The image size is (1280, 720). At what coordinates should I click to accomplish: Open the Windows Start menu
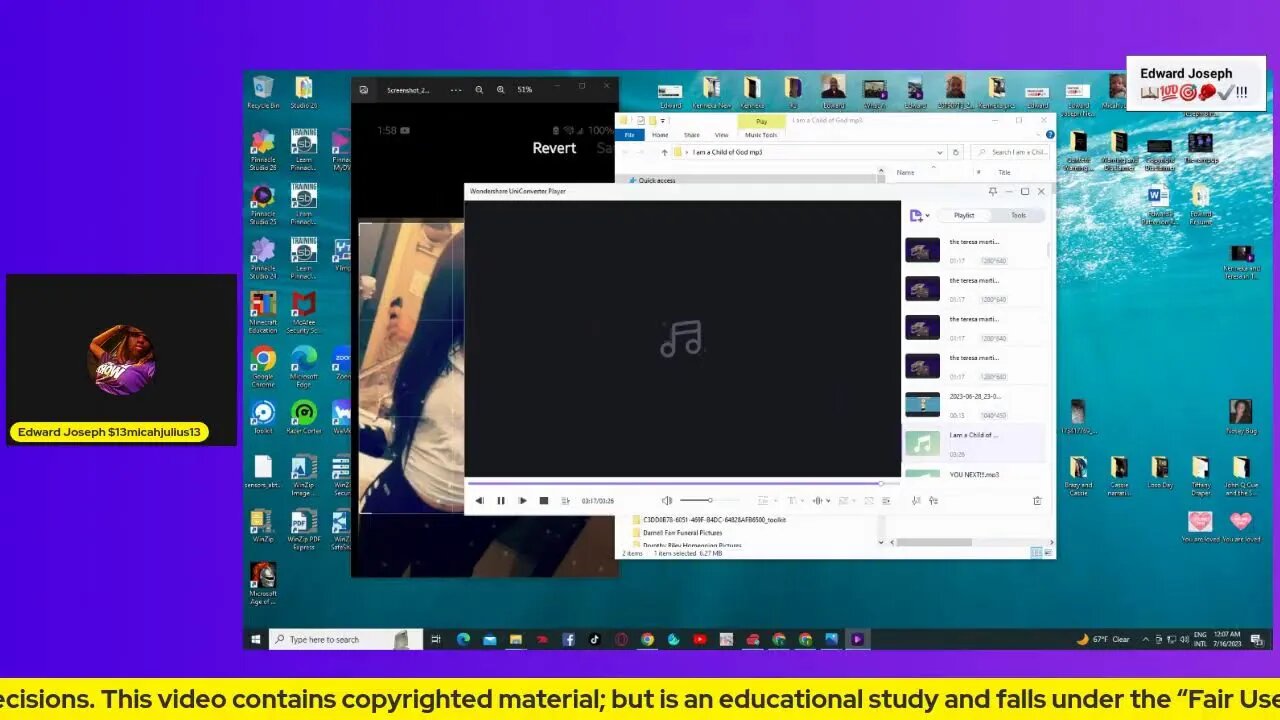[x=256, y=639]
